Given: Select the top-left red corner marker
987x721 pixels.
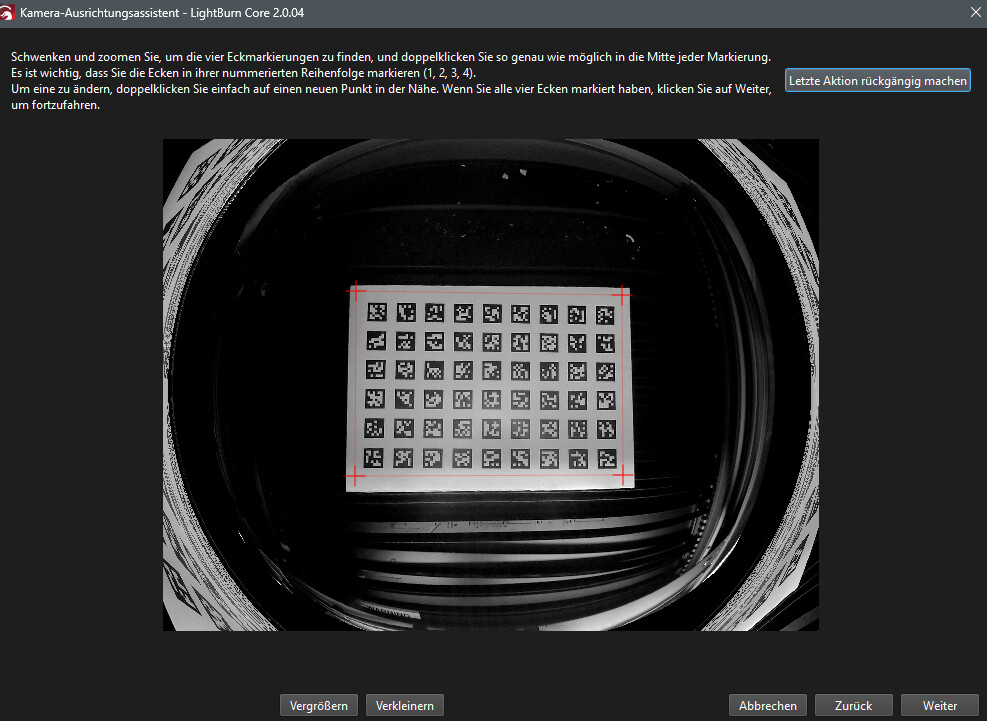Looking at the screenshot, I should (x=356, y=291).
